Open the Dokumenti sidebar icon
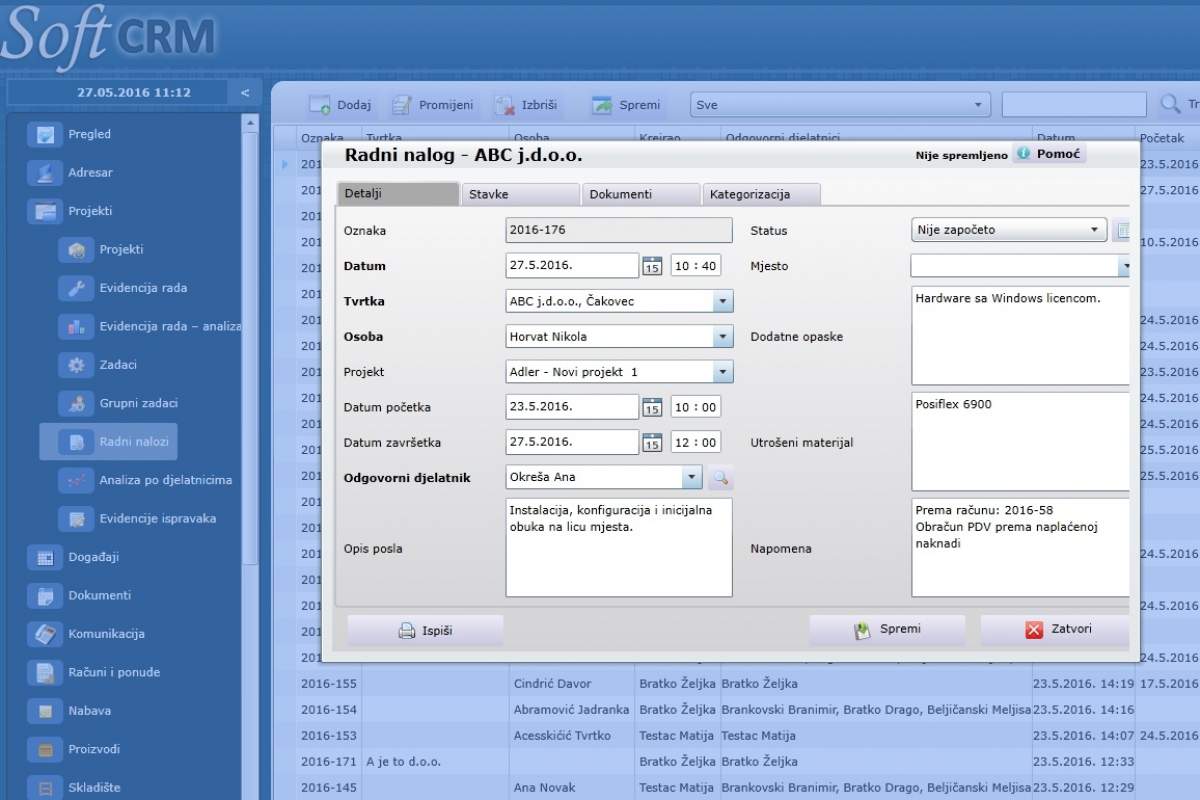1200x800 pixels. (x=45, y=595)
